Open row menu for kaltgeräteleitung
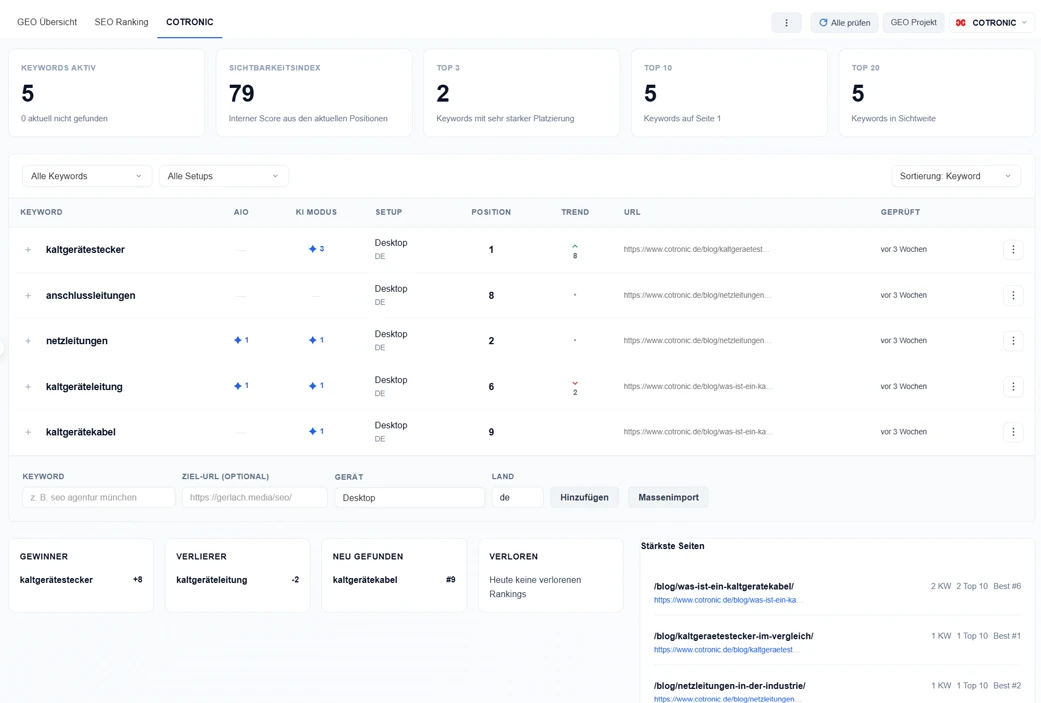This screenshot has width=1041, height=703. point(1013,386)
